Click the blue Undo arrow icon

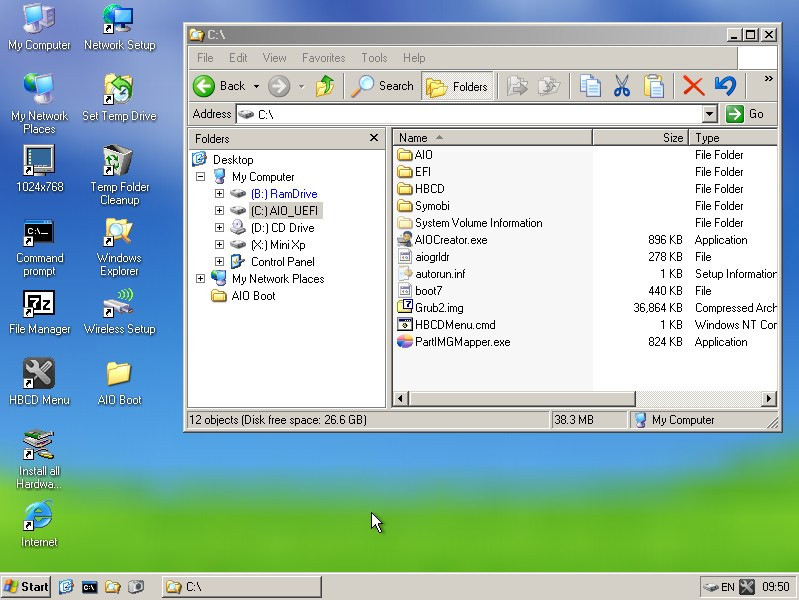[x=725, y=86]
